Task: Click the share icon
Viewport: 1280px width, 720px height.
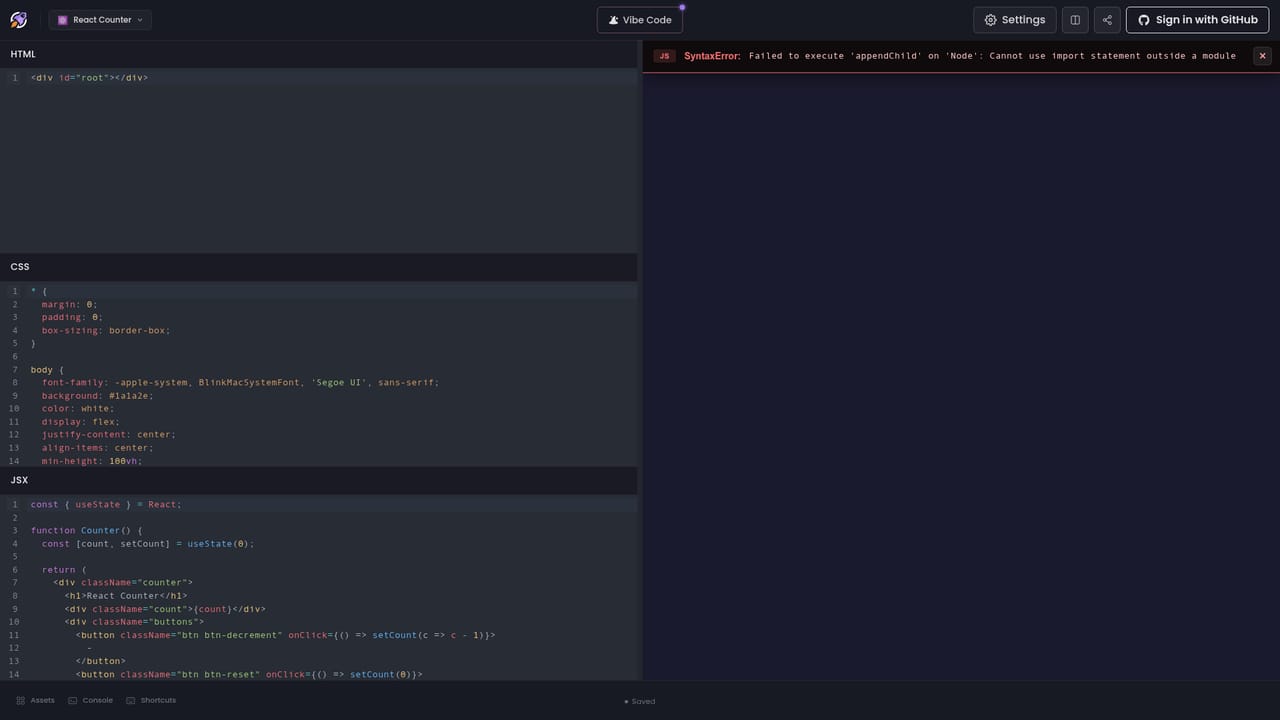Action: pos(1107,20)
